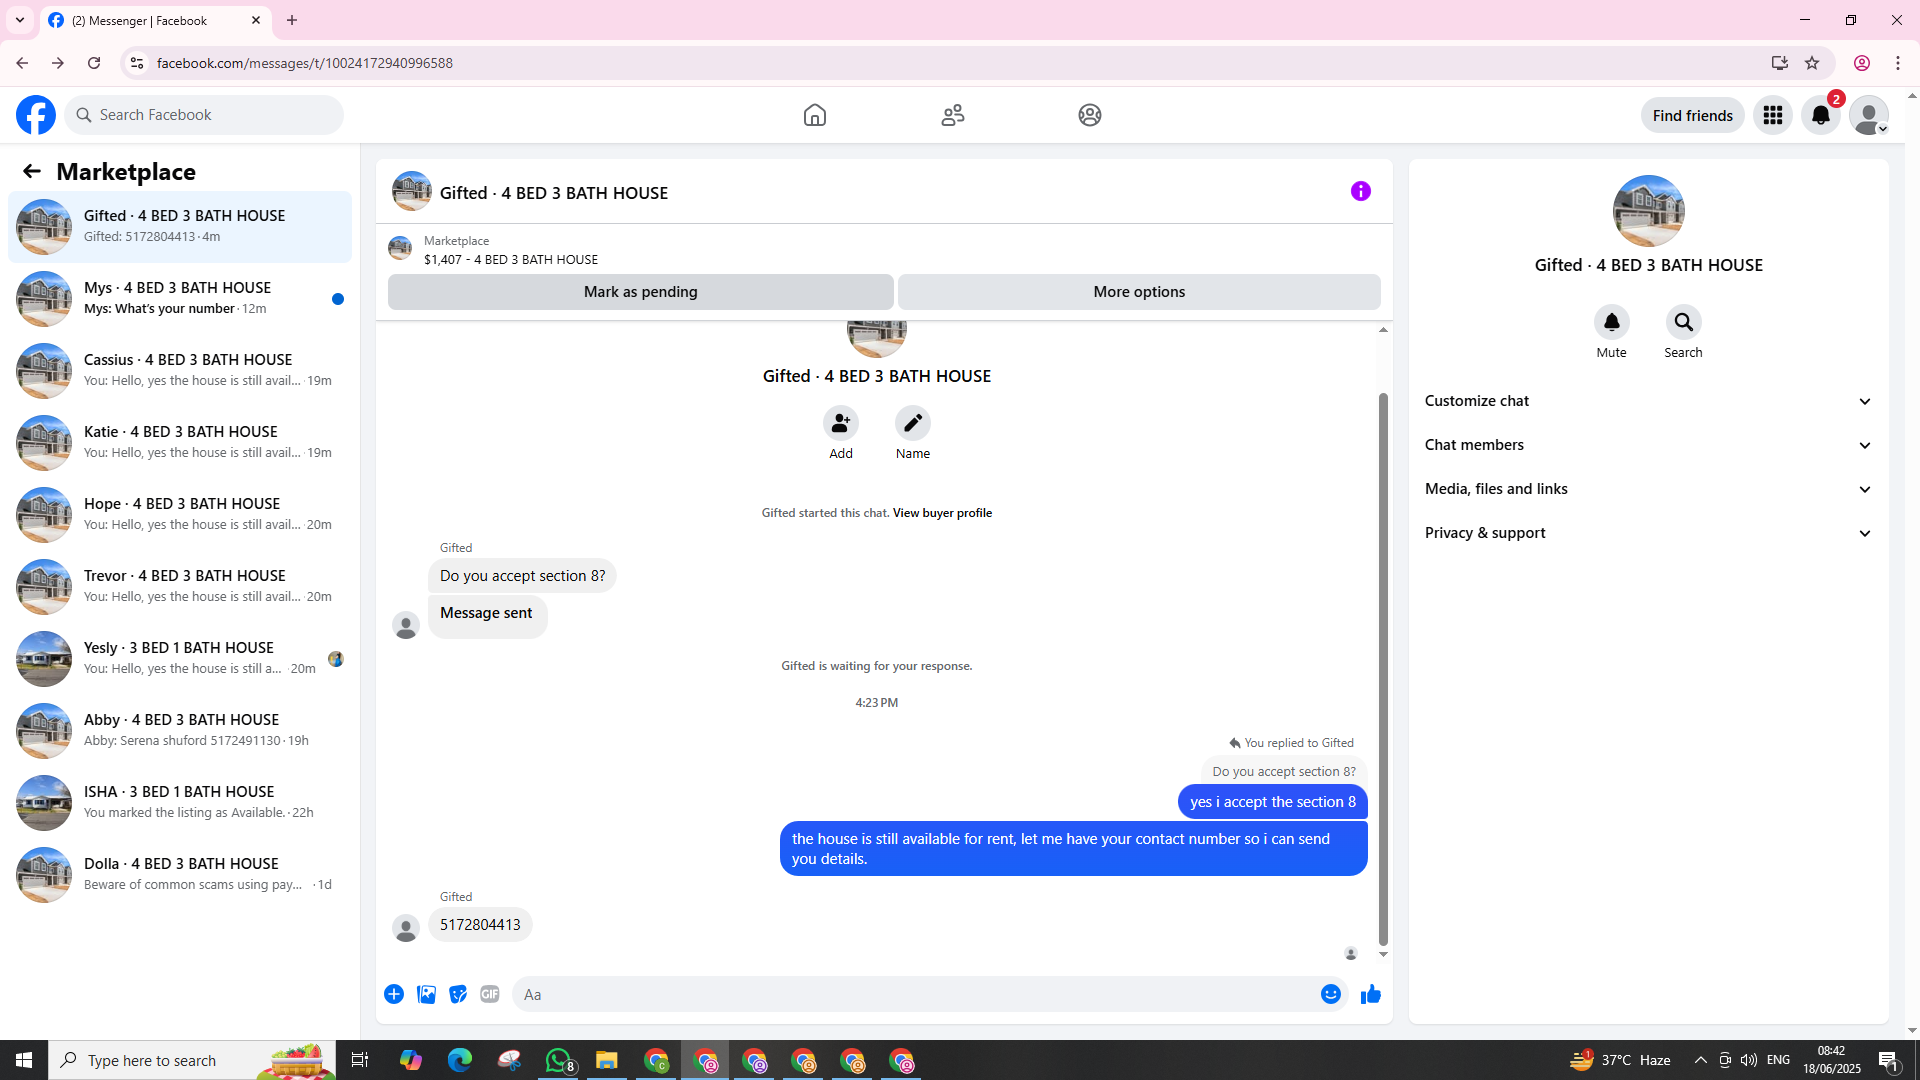The width and height of the screenshot is (1920, 1080).
Task: Open the Groups icon in top navigation
Action: 1090,115
